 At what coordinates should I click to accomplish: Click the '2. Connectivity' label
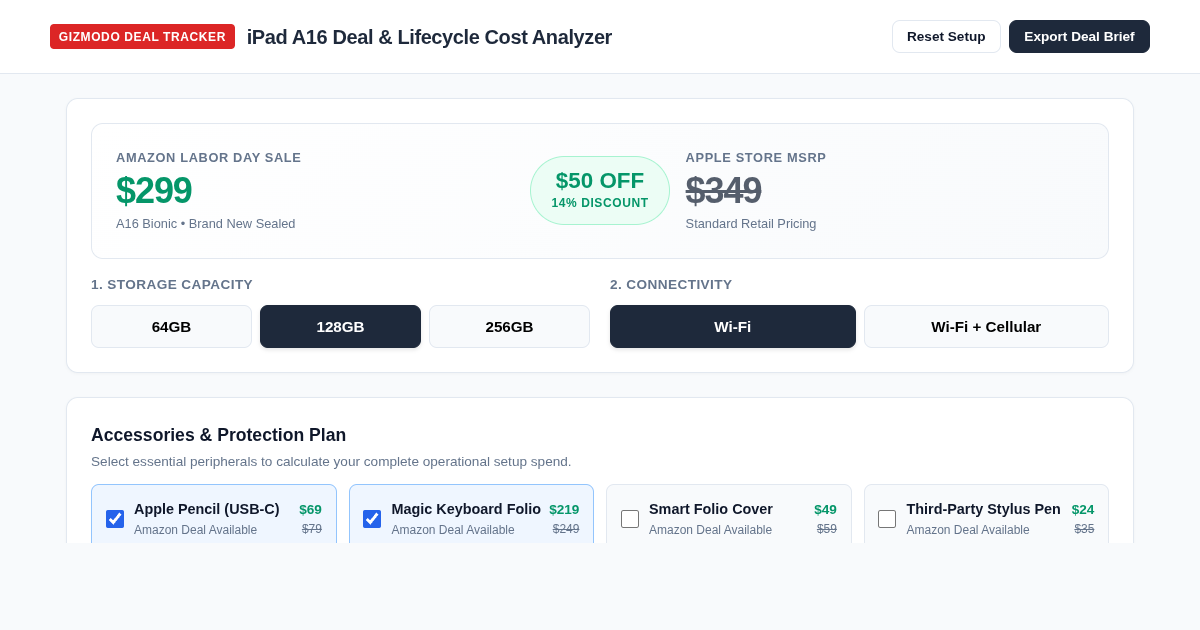click(x=671, y=285)
